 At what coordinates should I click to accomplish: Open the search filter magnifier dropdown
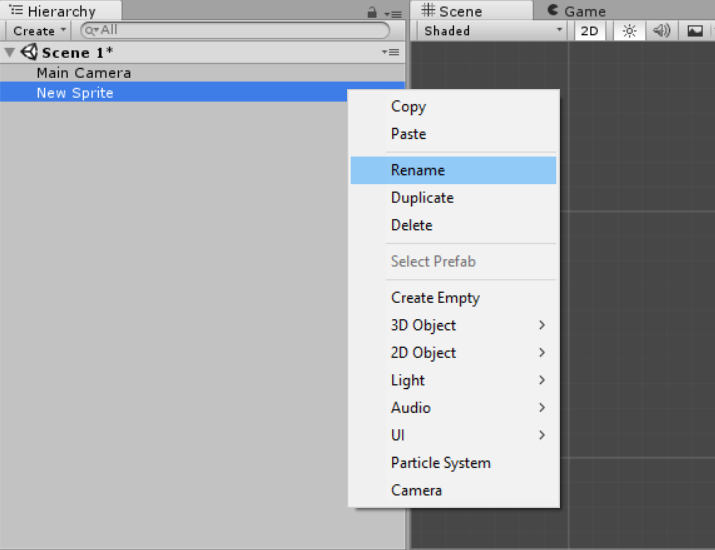(x=92, y=31)
